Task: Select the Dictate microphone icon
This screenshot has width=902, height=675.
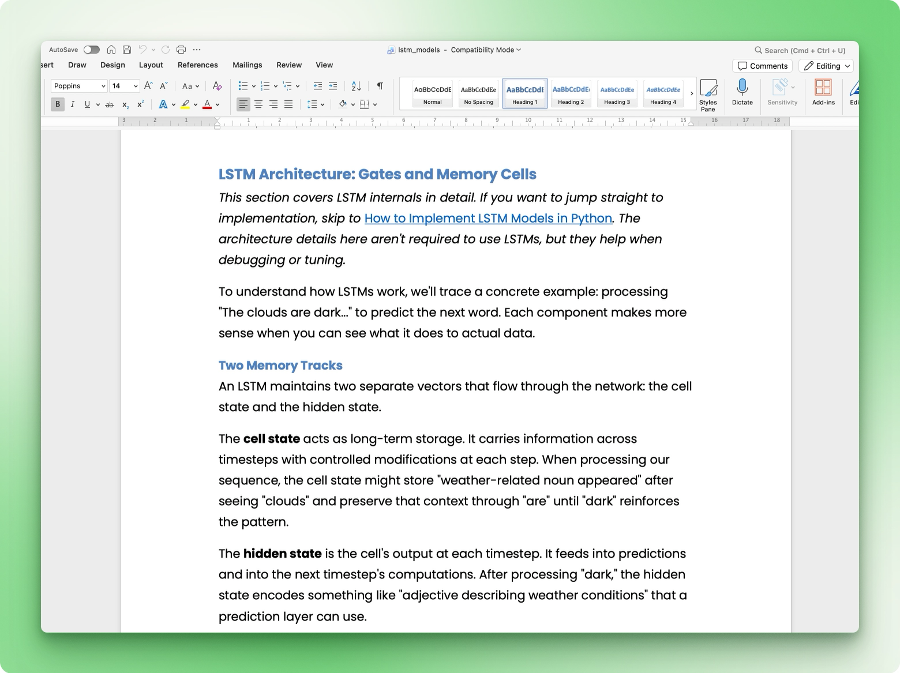Action: click(x=742, y=88)
